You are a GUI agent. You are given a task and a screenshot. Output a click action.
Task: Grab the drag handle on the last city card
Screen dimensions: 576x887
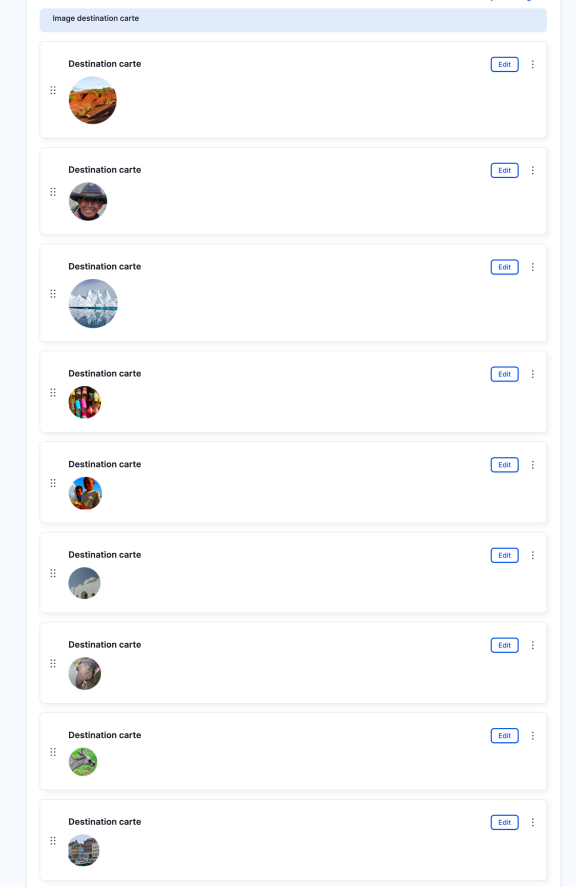click(x=53, y=840)
